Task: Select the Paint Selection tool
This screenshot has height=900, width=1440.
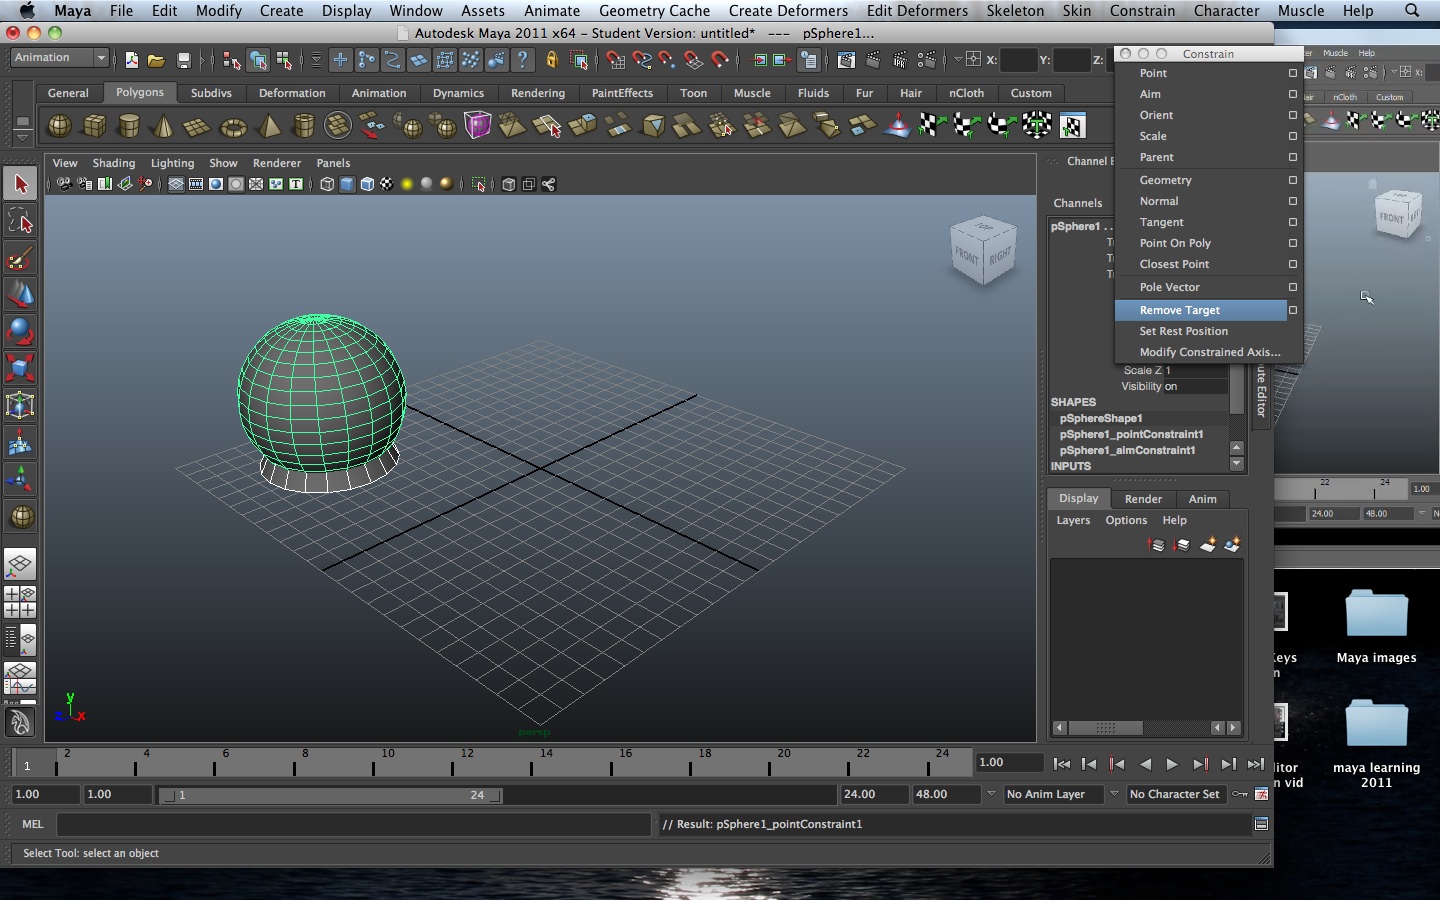Action: (20, 258)
